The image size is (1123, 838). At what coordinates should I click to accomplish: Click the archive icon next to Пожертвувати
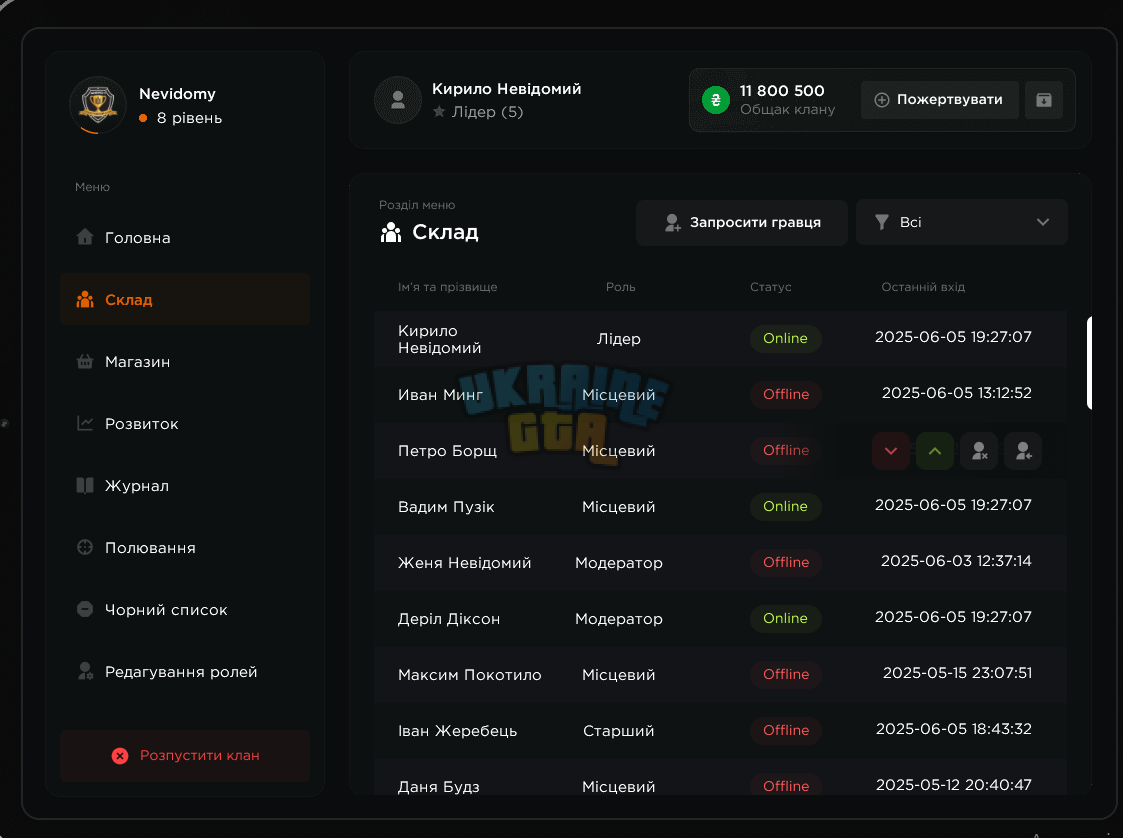1044,100
